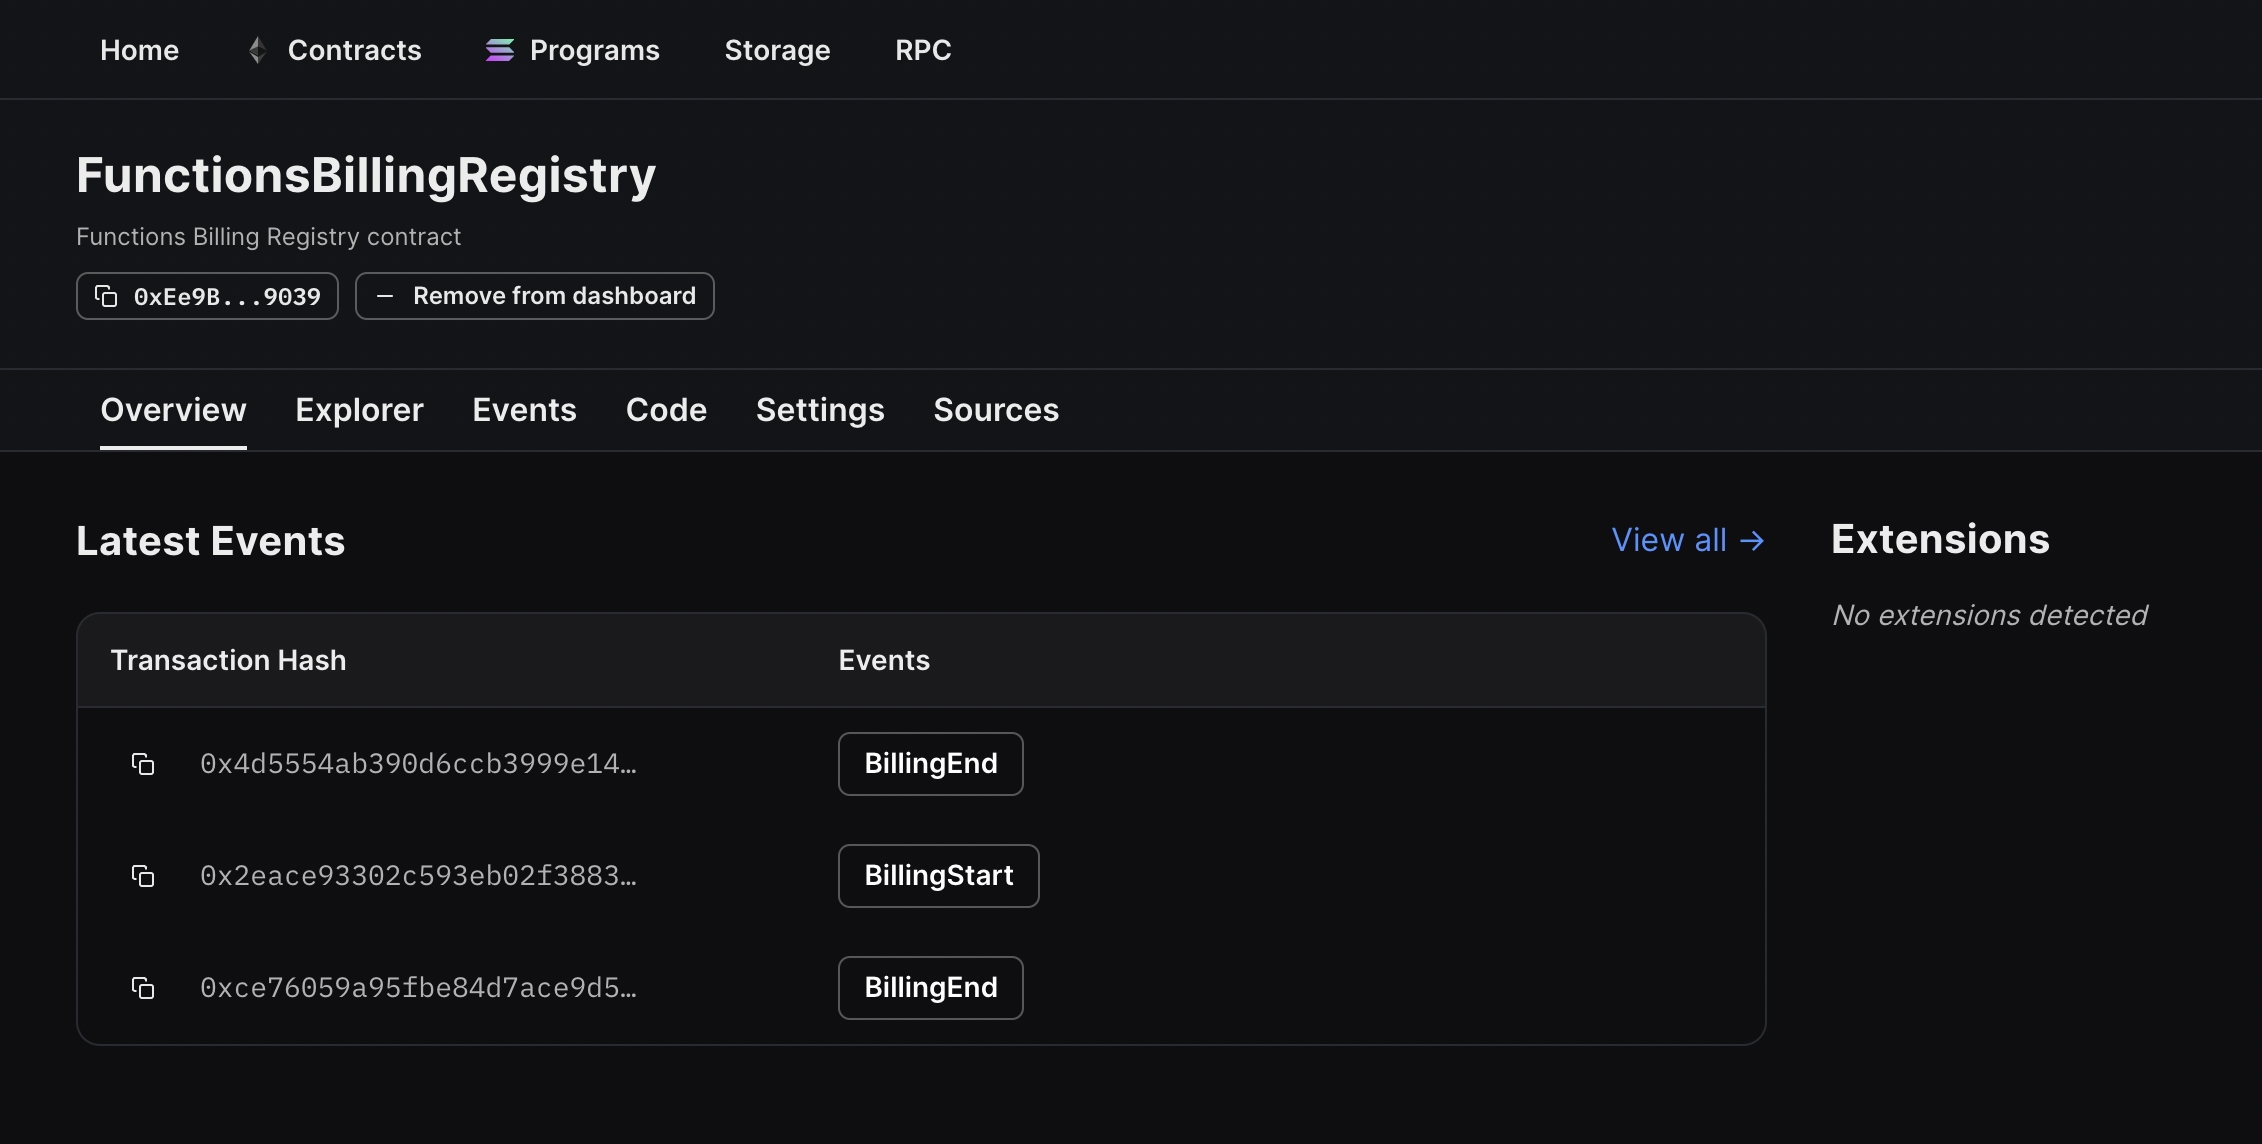Open the Settings tab

click(x=820, y=410)
